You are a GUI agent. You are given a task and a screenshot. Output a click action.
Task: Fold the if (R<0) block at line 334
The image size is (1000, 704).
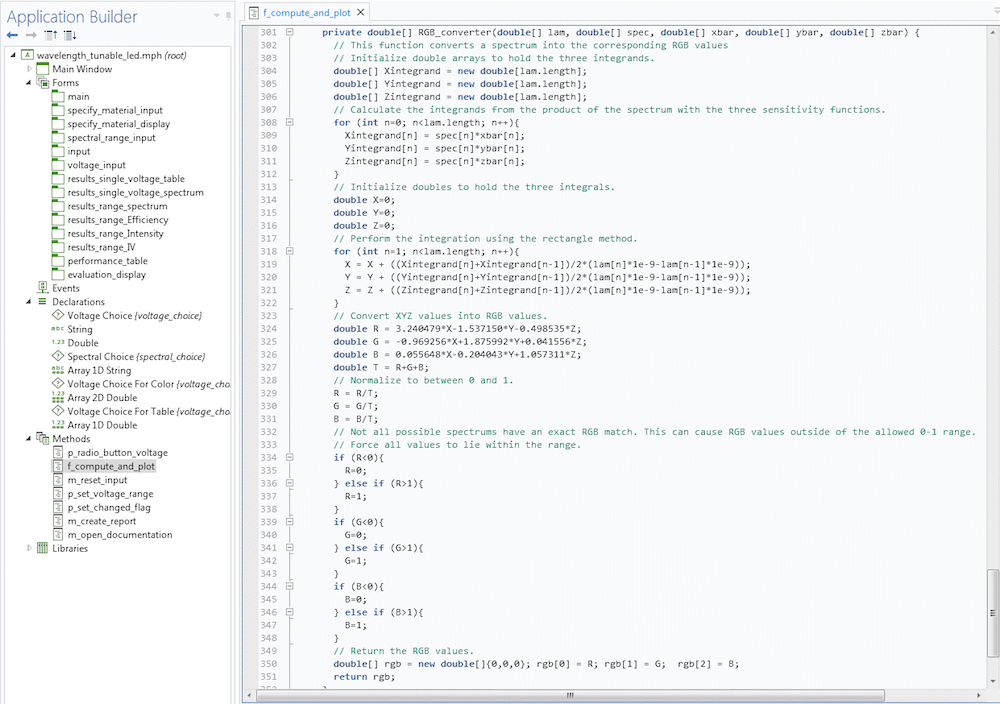tap(289, 457)
